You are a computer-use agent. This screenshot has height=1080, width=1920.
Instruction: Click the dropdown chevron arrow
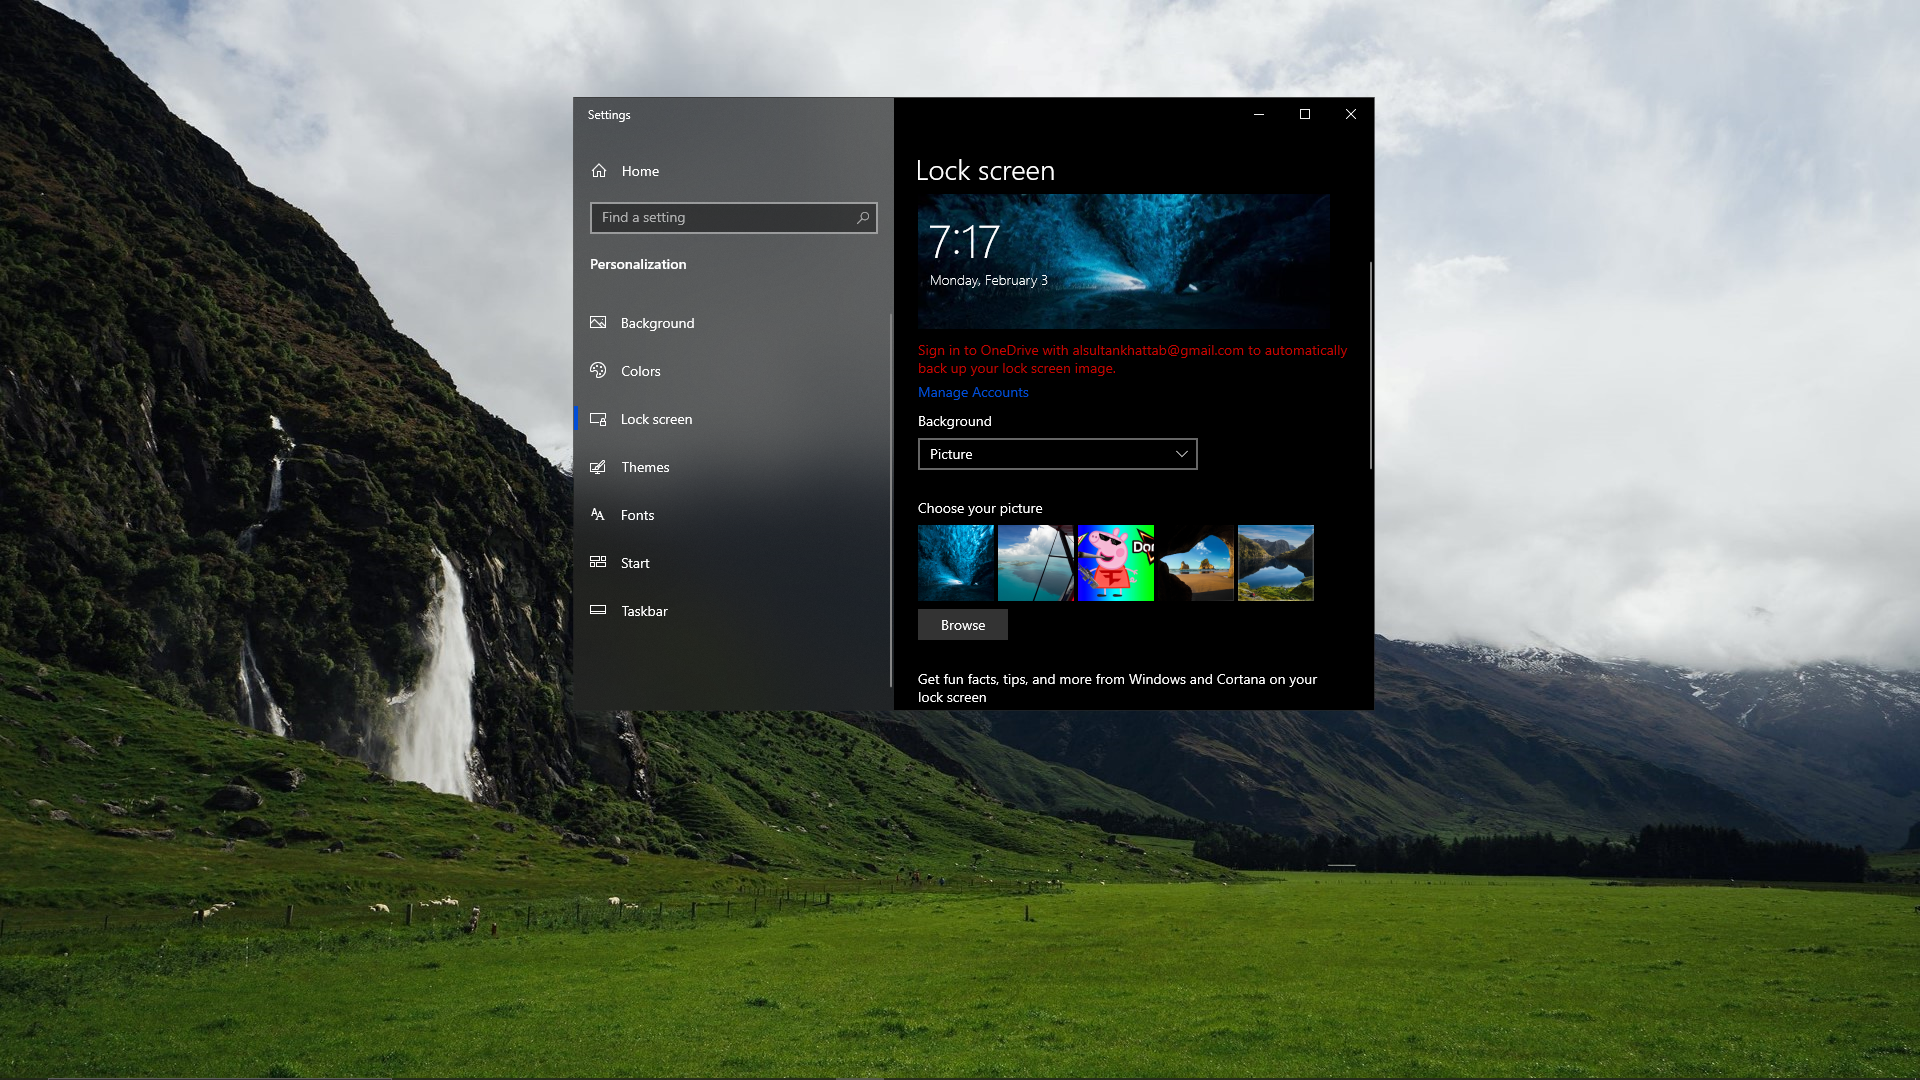[1181, 454]
